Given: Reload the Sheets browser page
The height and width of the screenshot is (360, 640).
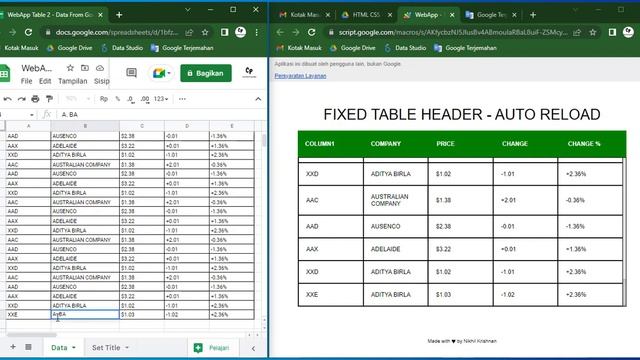Looking at the screenshot, I should (28, 32).
